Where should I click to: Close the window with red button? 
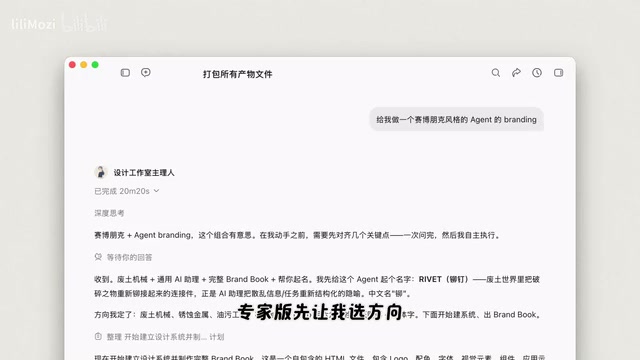tap(72, 64)
